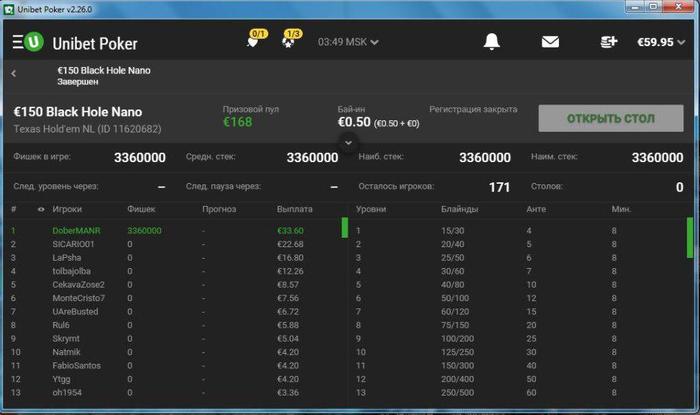
Task: Select player DoberMANR
Action: 76,231
